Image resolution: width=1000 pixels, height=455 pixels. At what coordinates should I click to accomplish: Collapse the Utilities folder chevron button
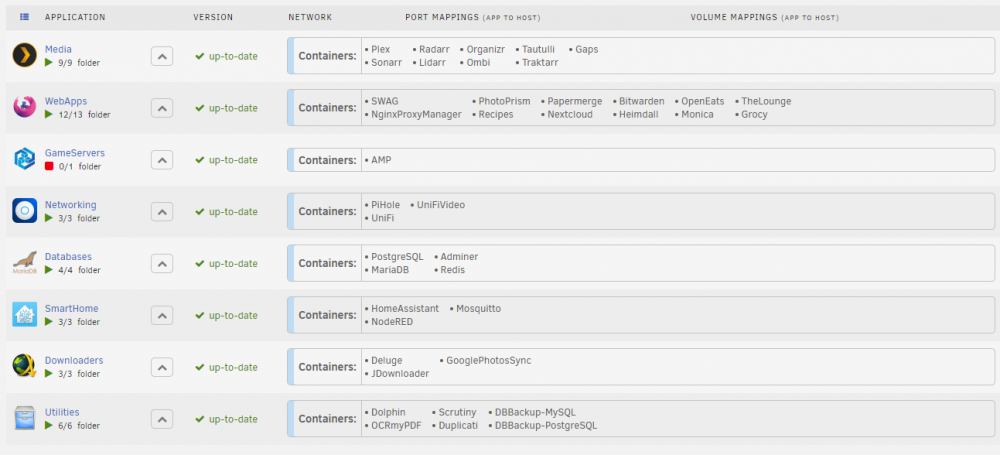click(162, 419)
